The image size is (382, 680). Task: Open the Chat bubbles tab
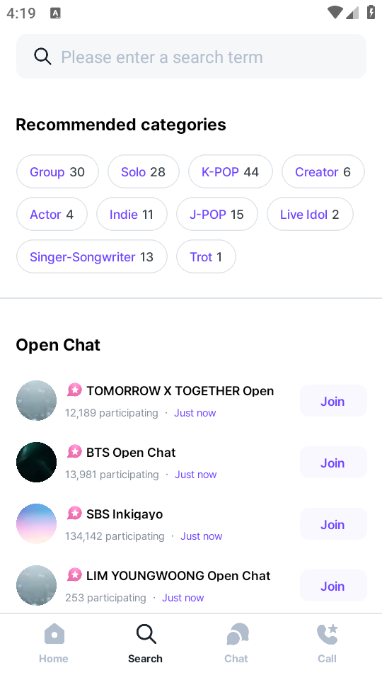tap(237, 634)
